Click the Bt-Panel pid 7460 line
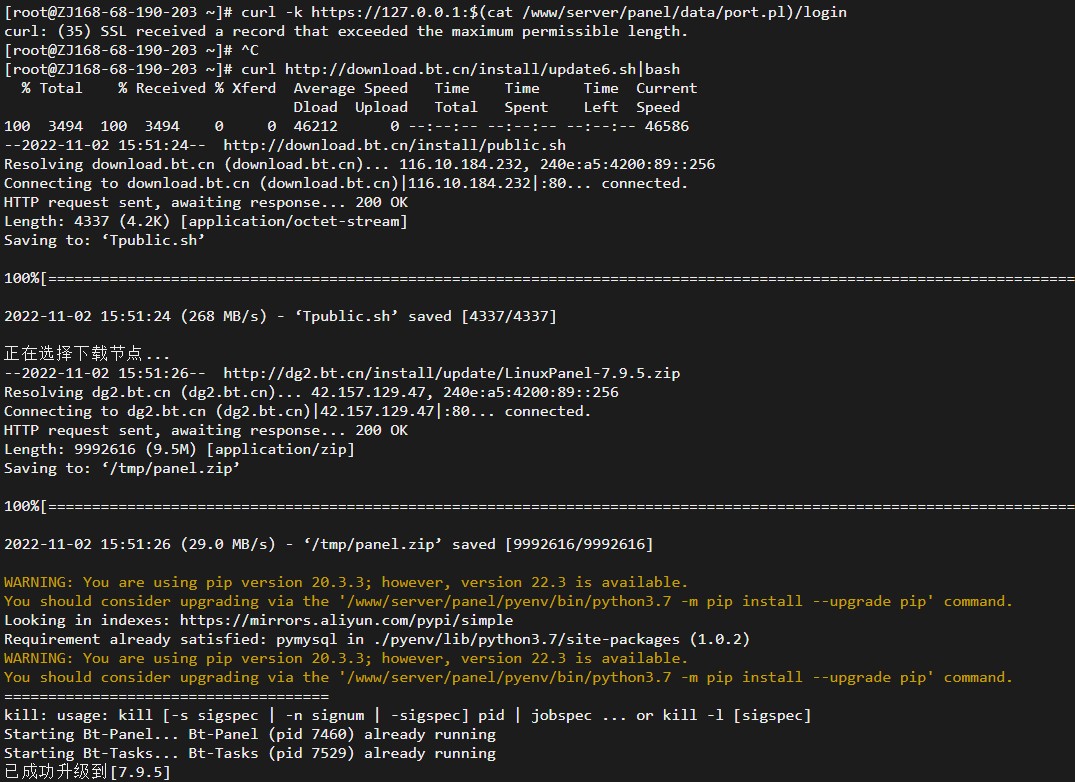1075x782 pixels. 250,735
